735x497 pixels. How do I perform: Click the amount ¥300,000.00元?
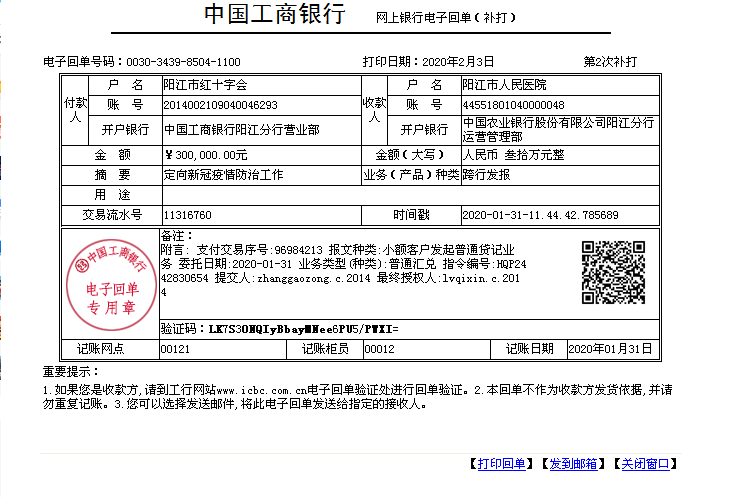205,155
